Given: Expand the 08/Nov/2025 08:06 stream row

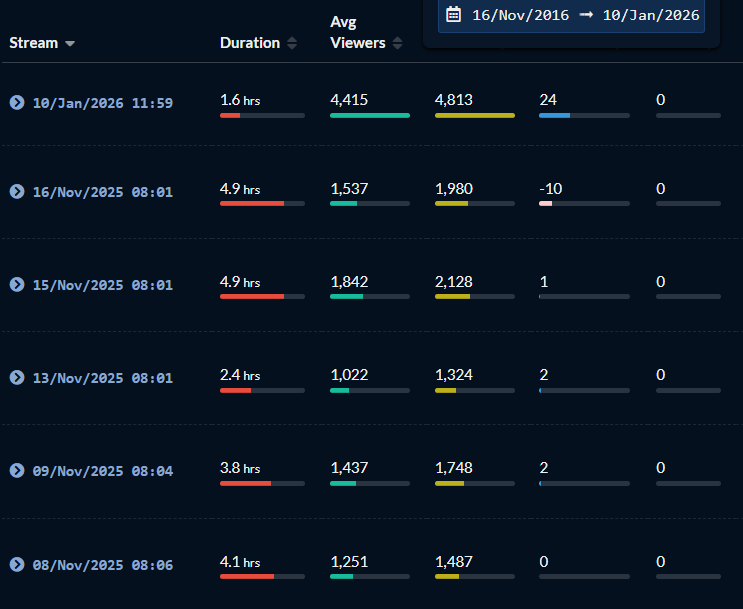Looking at the screenshot, I should coord(17,564).
